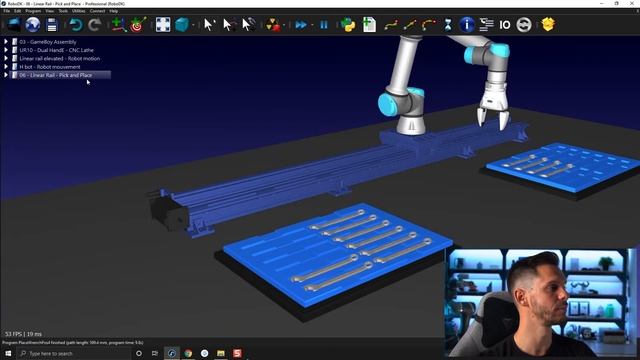
Task: Add a digital IO instruction
Action: [505, 25]
